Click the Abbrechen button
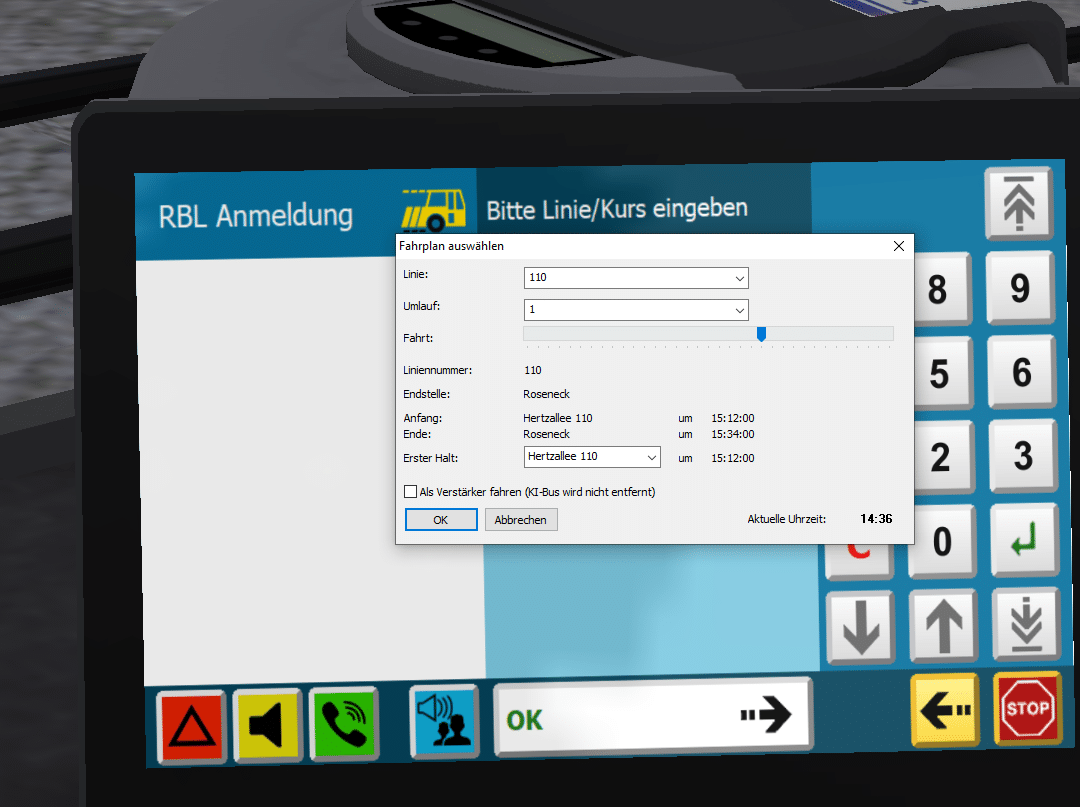 pyautogui.click(x=520, y=520)
